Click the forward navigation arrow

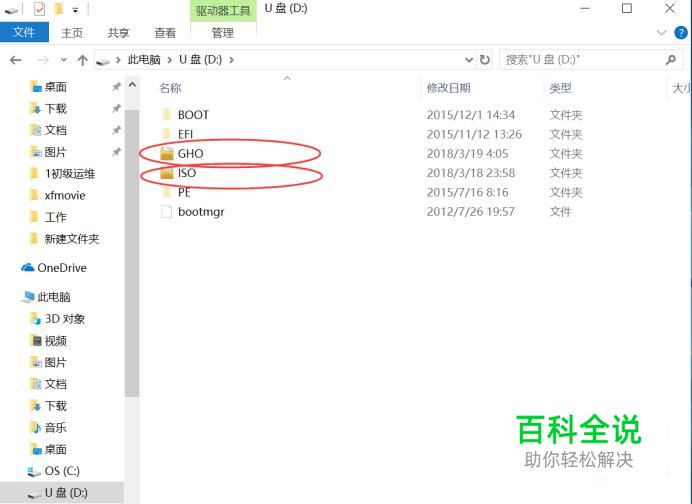(43, 60)
